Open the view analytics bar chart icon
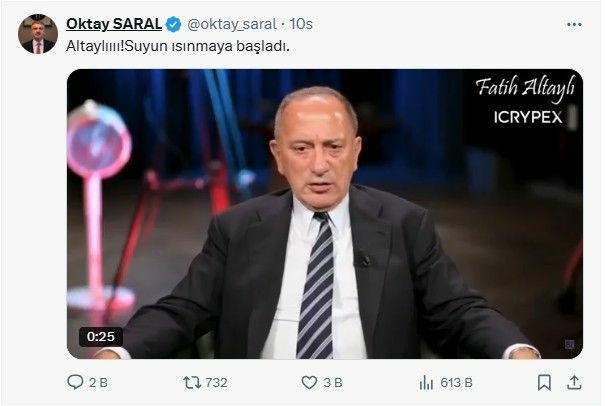 (x=426, y=383)
